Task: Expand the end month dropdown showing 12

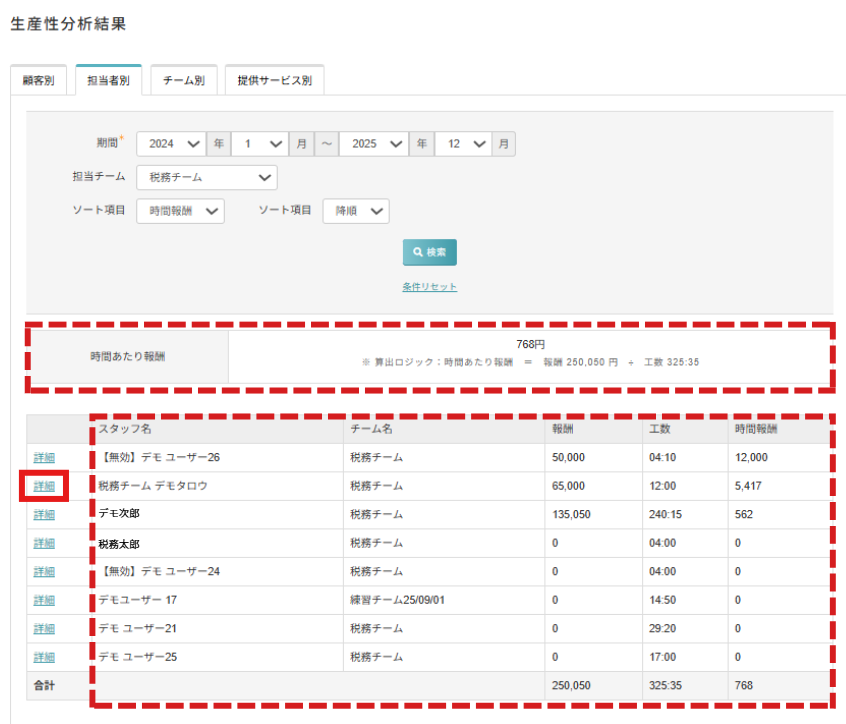Action: coord(465,144)
